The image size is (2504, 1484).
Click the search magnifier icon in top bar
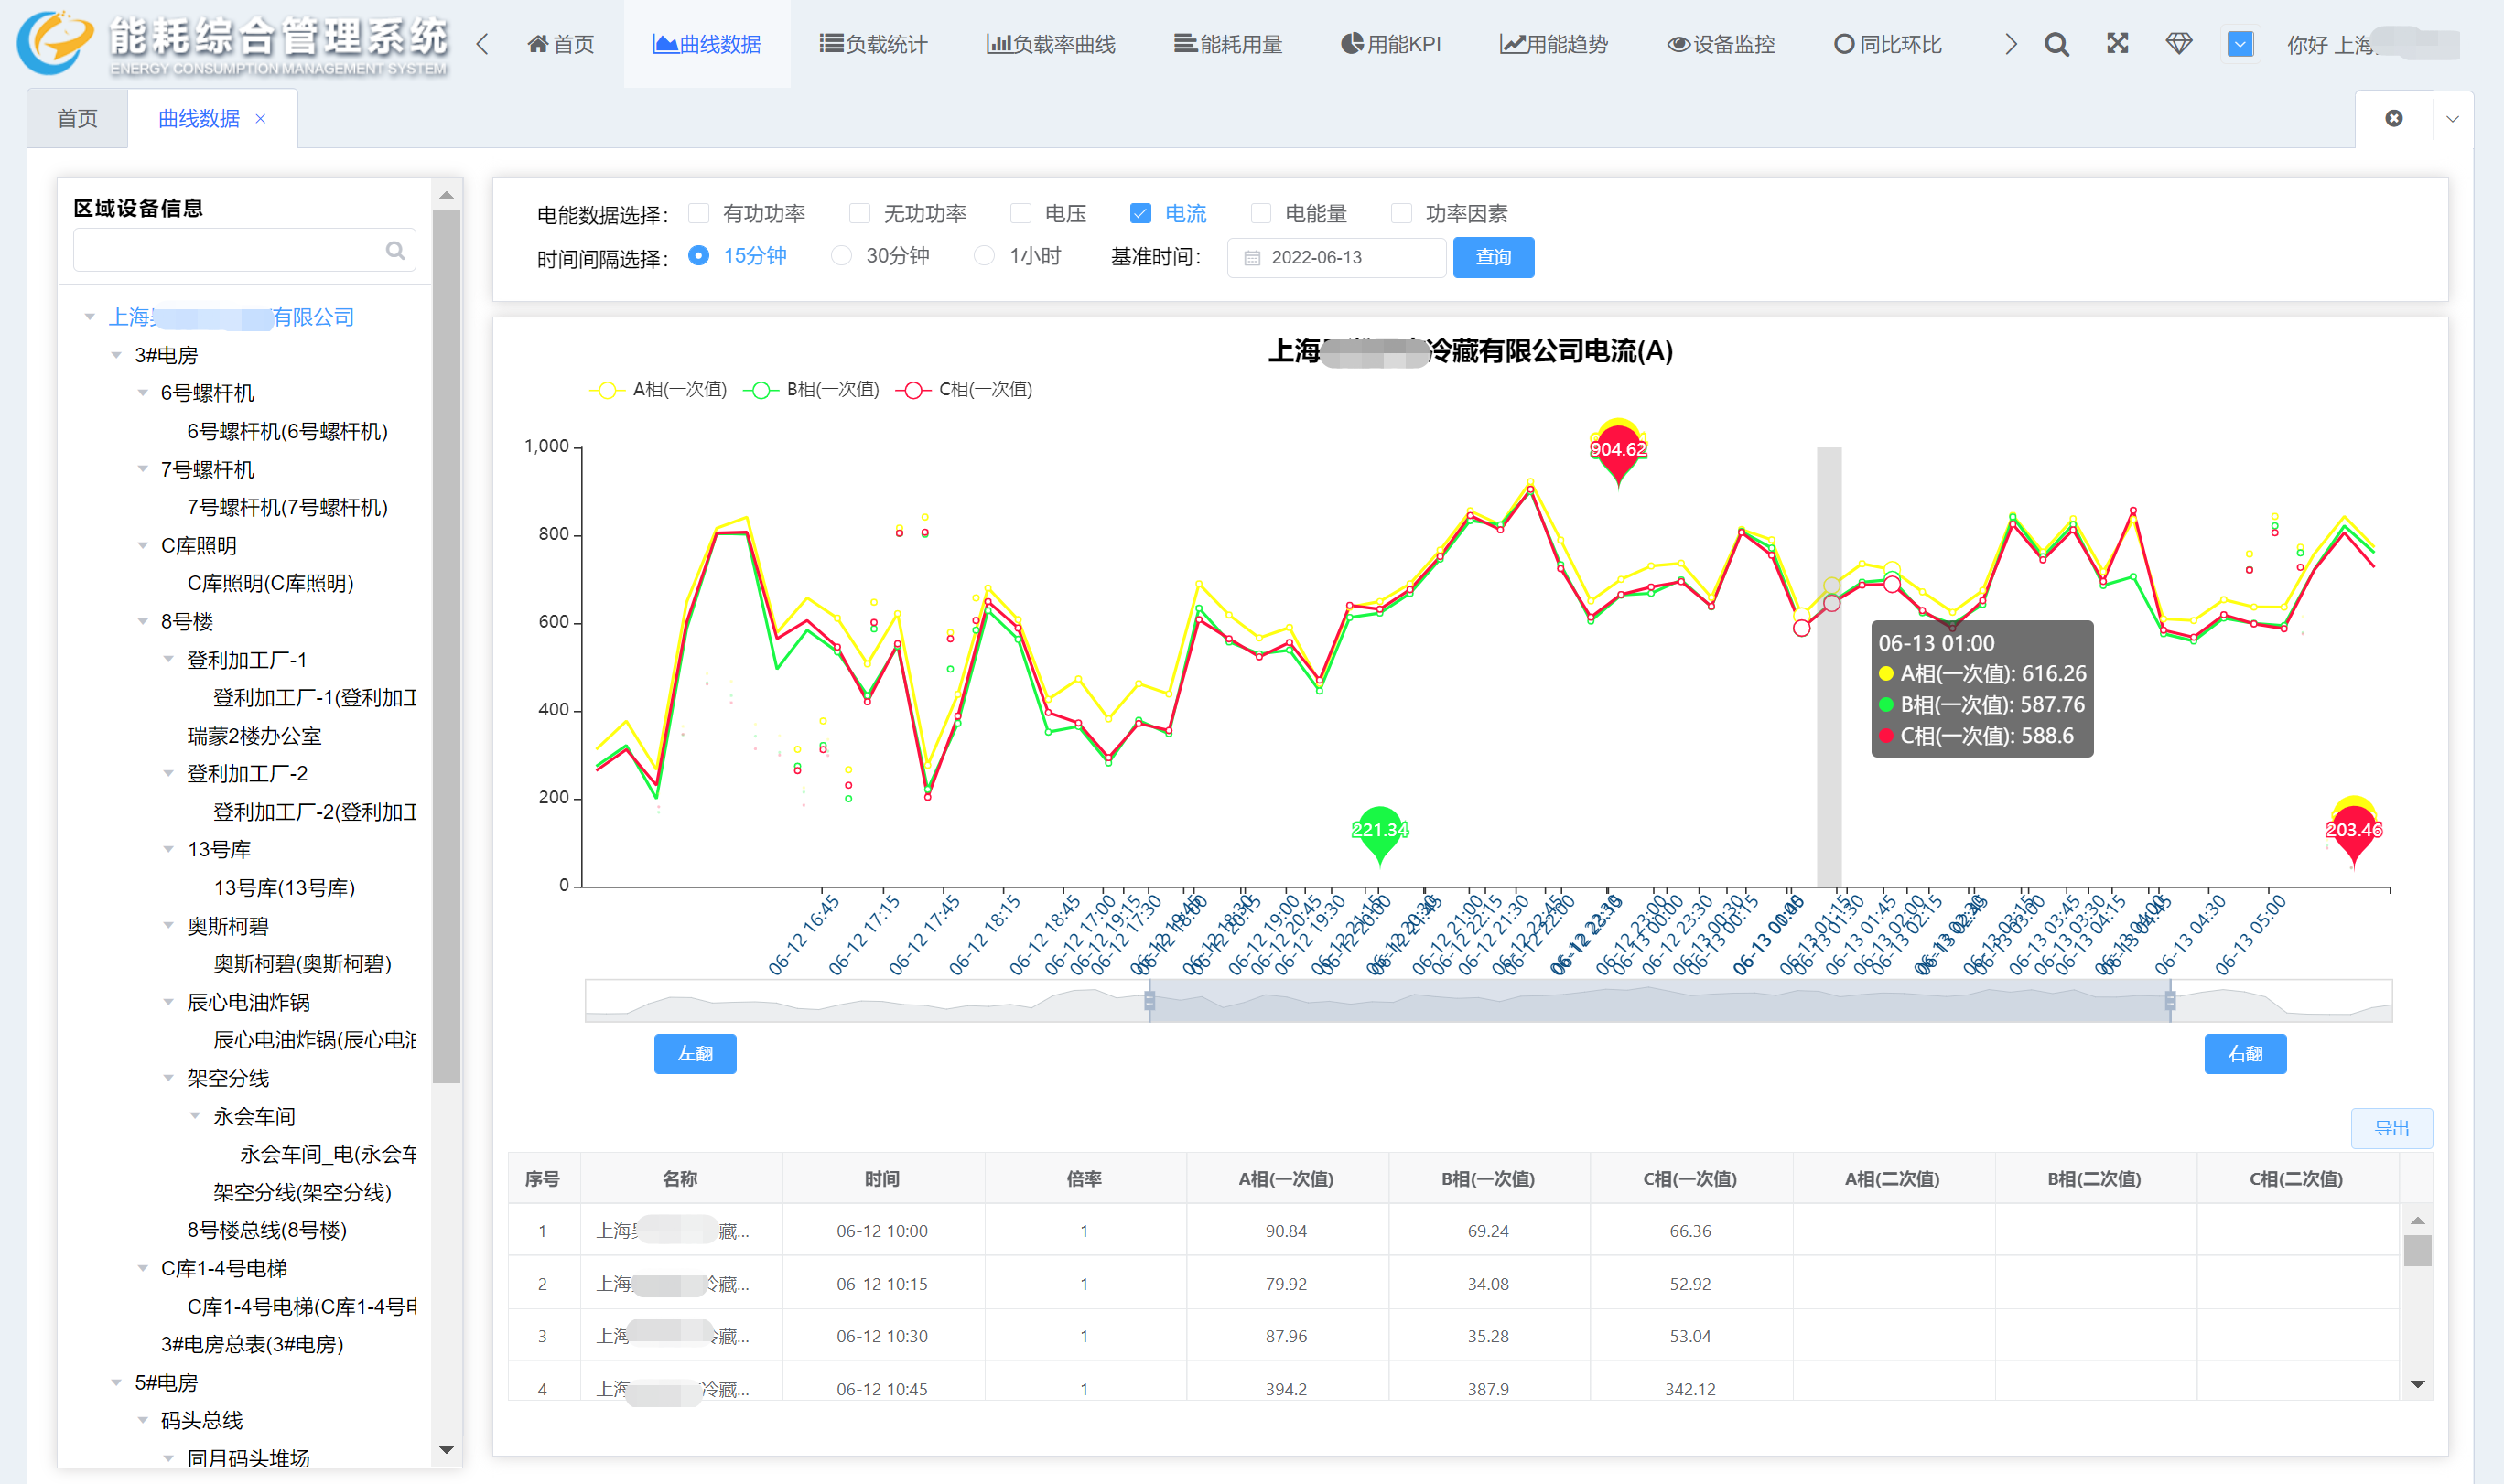pos(2056,44)
